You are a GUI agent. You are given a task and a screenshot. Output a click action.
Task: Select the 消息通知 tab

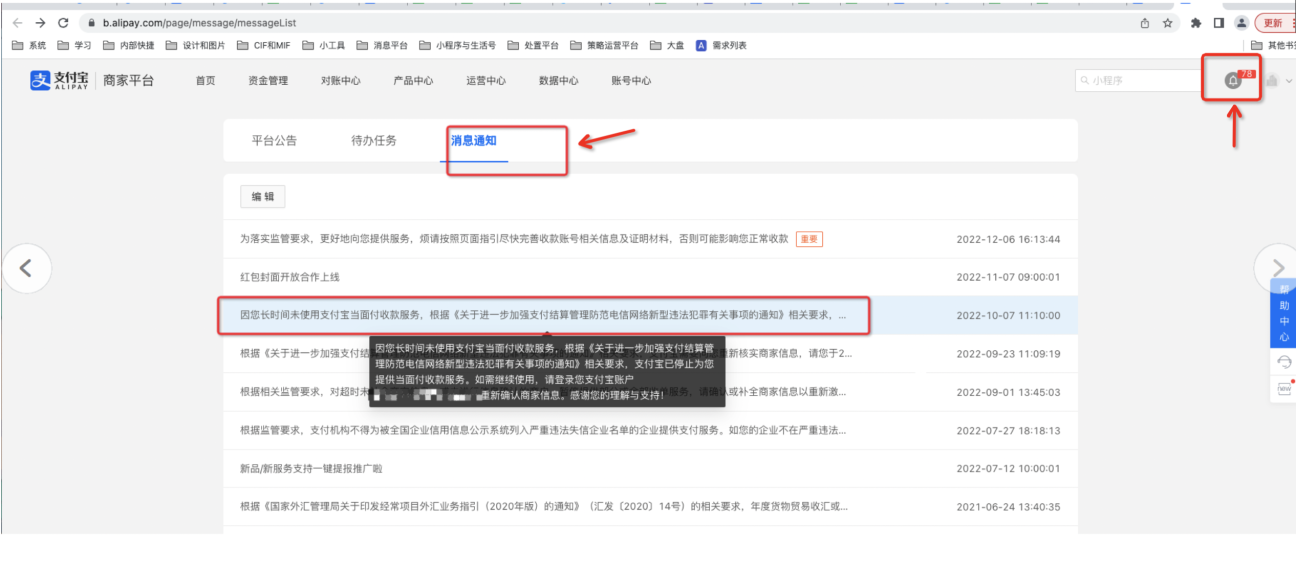point(474,141)
